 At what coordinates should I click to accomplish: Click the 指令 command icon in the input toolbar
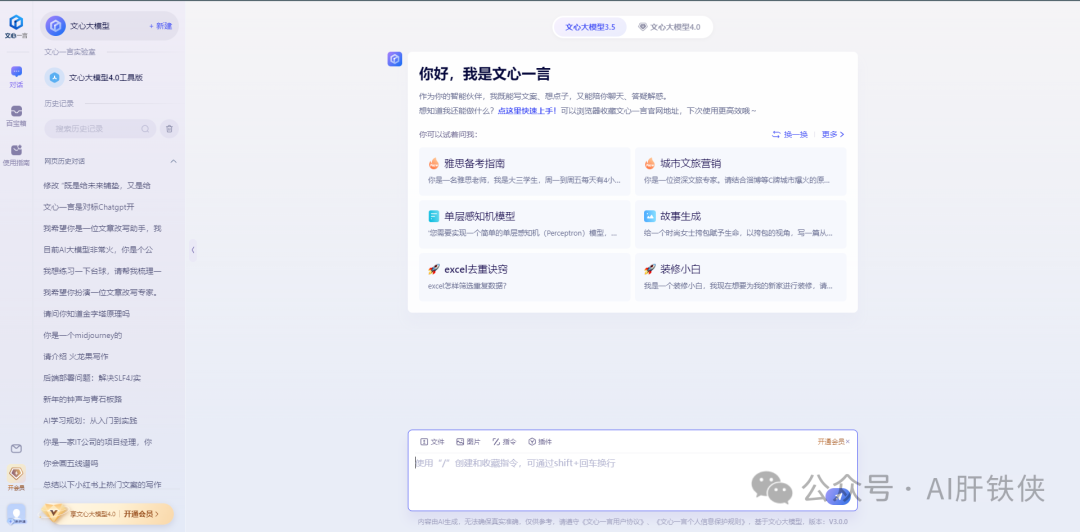coord(496,442)
